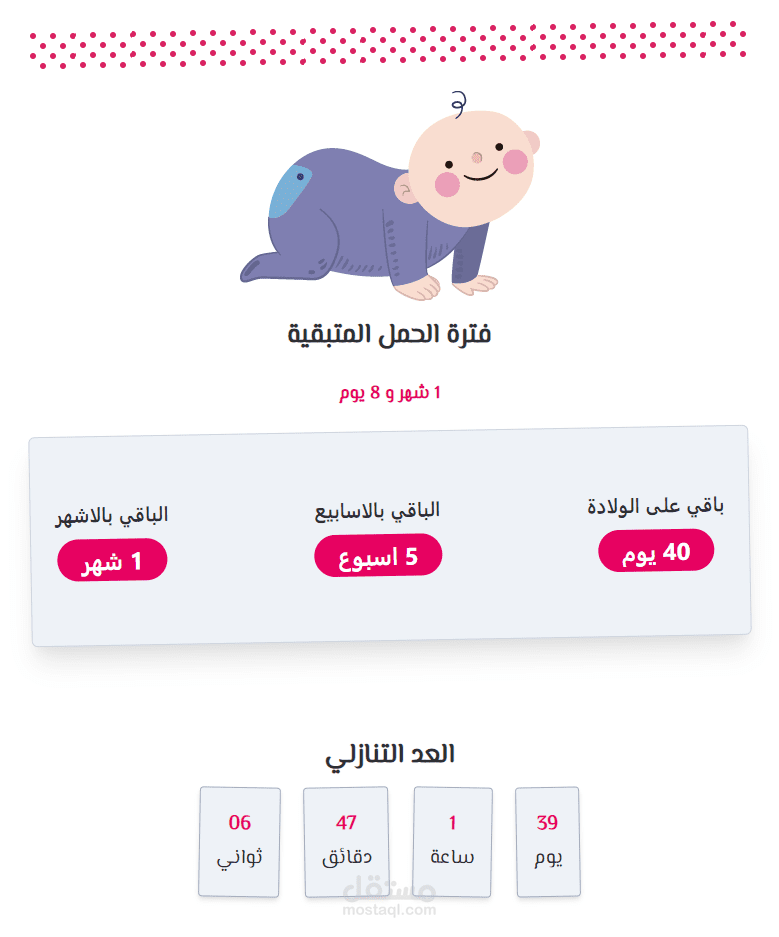Click the label الباقي بالاسابيع

[378, 511]
